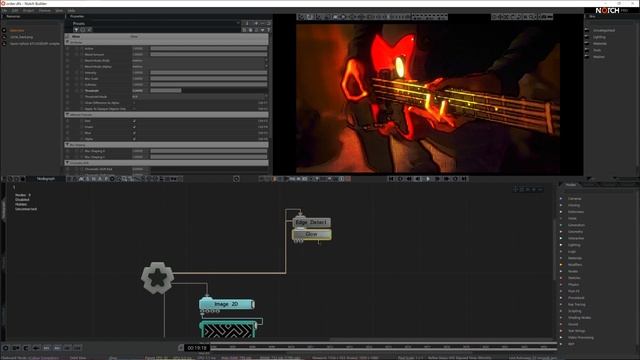Click the 'Disabled' label in the nodegraph
Screen dimensions: 640x360
[x=22, y=200]
